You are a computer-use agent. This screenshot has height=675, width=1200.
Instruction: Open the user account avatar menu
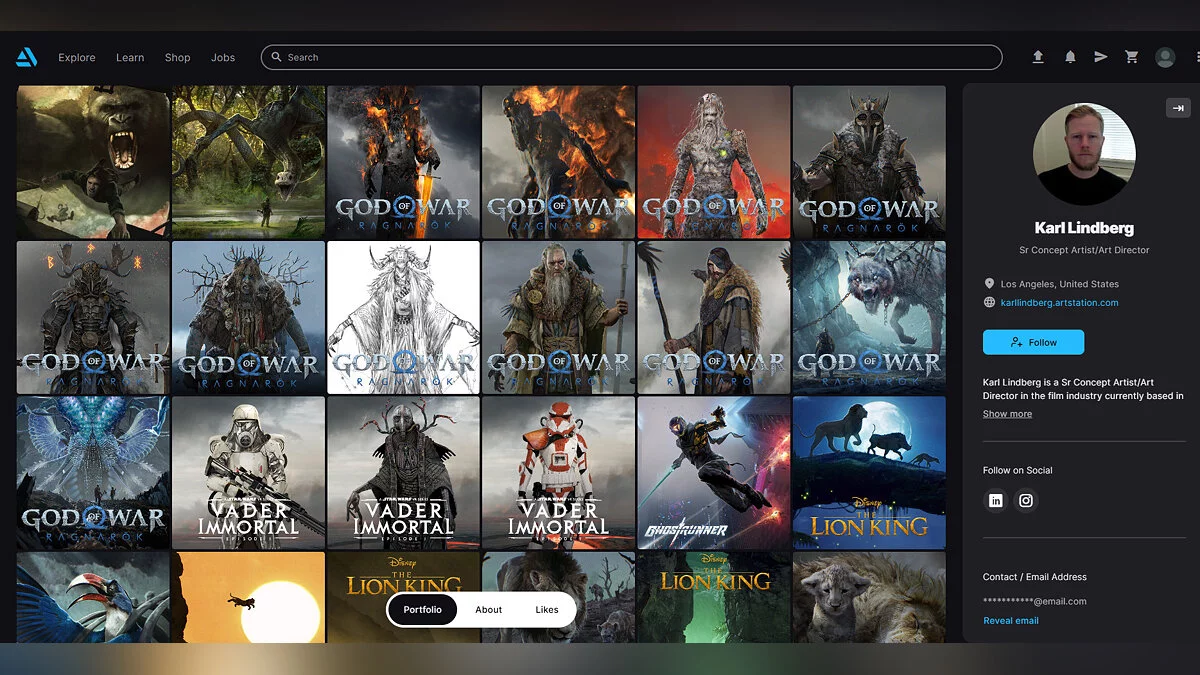[x=1165, y=57]
